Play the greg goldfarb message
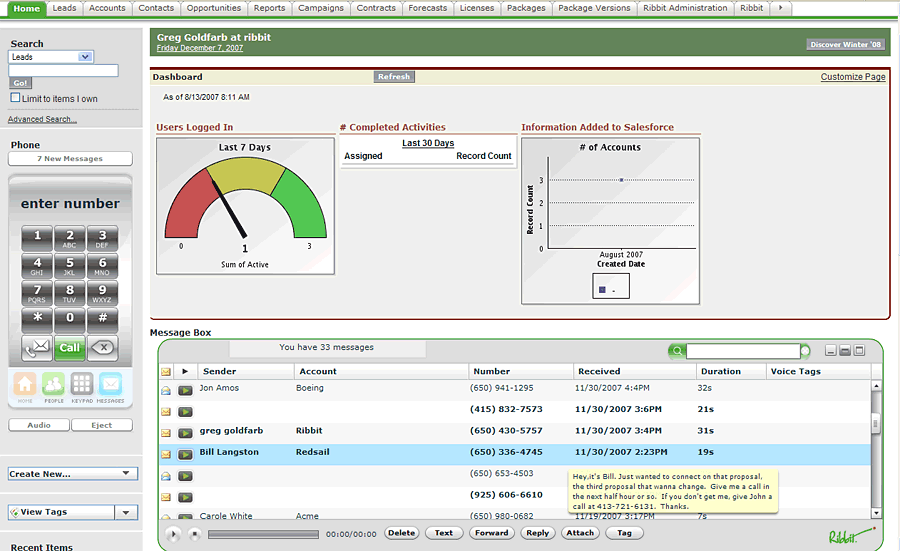Image resolution: width=900 pixels, height=551 pixels. (x=185, y=433)
